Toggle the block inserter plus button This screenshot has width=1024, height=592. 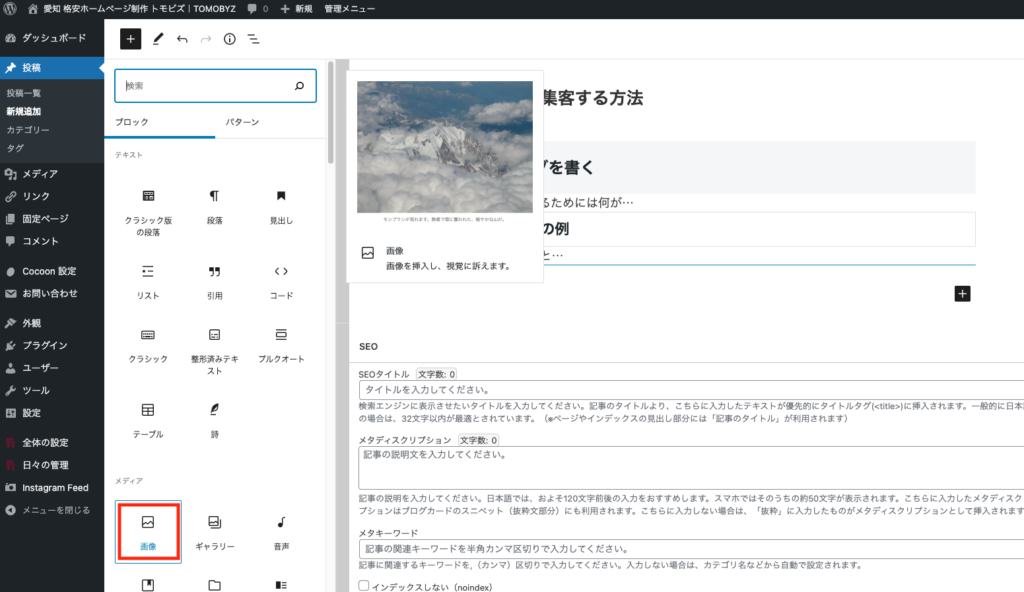click(130, 39)
